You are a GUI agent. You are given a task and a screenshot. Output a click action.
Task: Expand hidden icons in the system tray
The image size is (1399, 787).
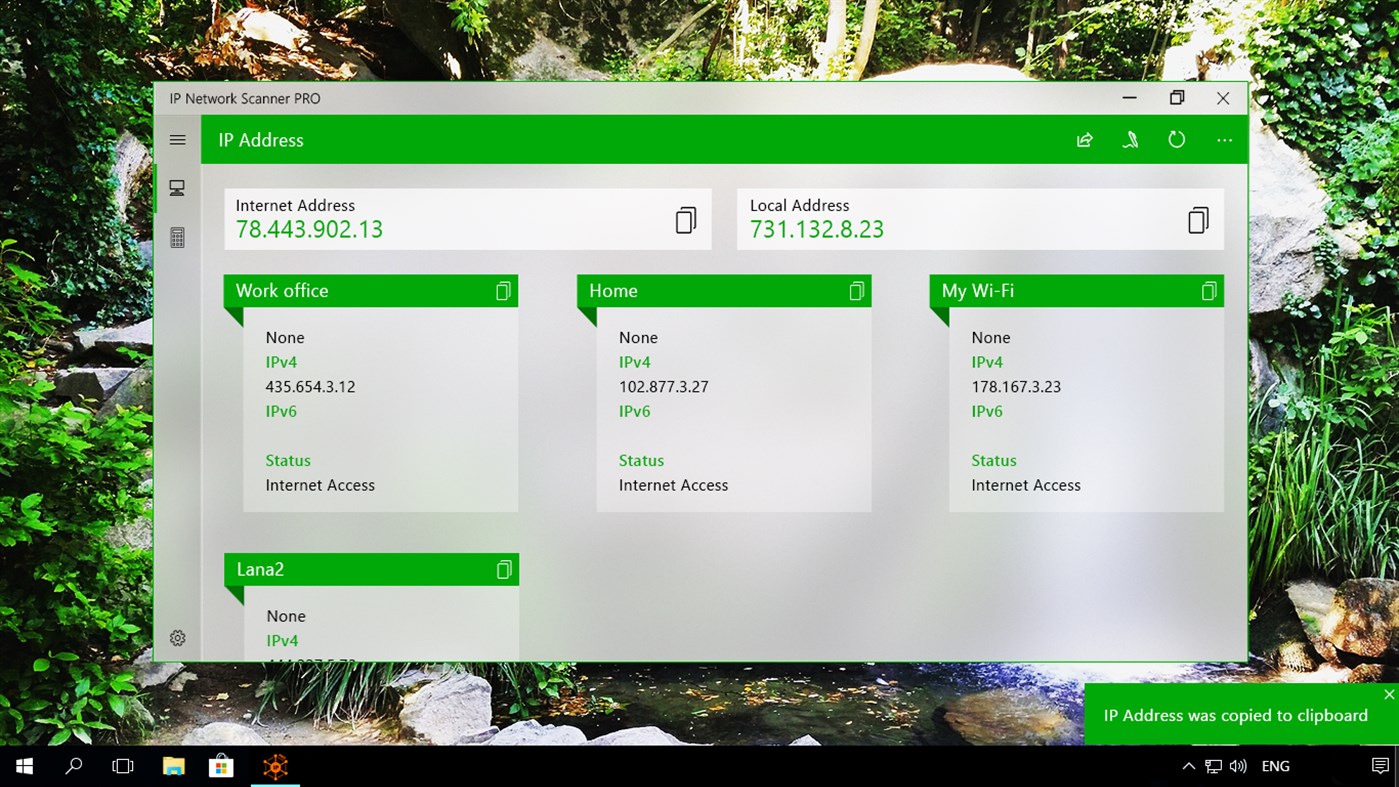(1188, 766)
